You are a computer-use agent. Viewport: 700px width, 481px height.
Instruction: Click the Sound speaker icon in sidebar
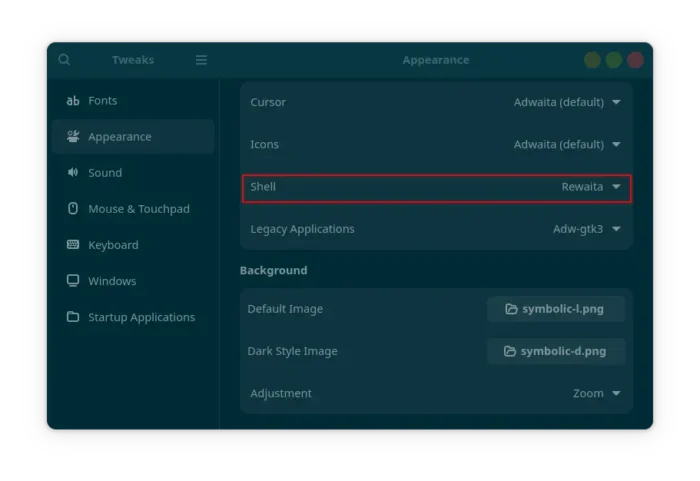click(x=72, y=173)
